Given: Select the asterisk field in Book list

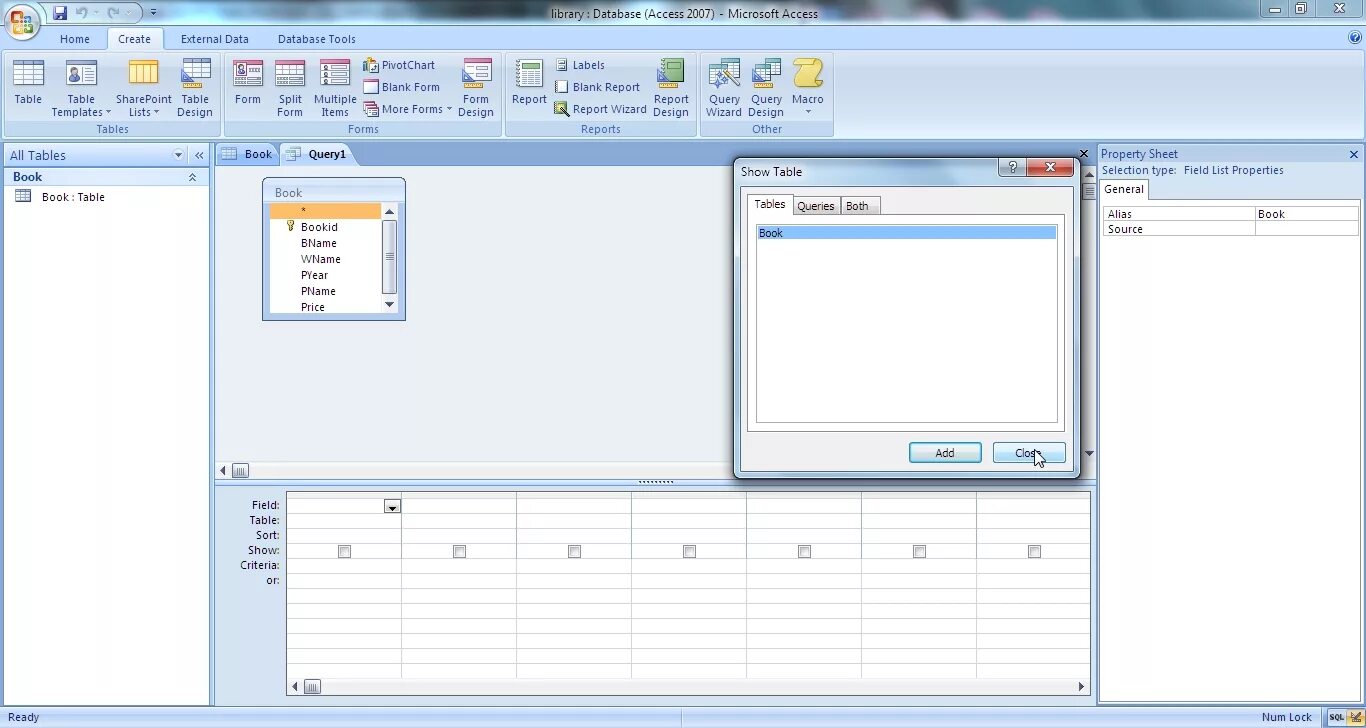Looking at the screenshot, I should coord(325,211).
